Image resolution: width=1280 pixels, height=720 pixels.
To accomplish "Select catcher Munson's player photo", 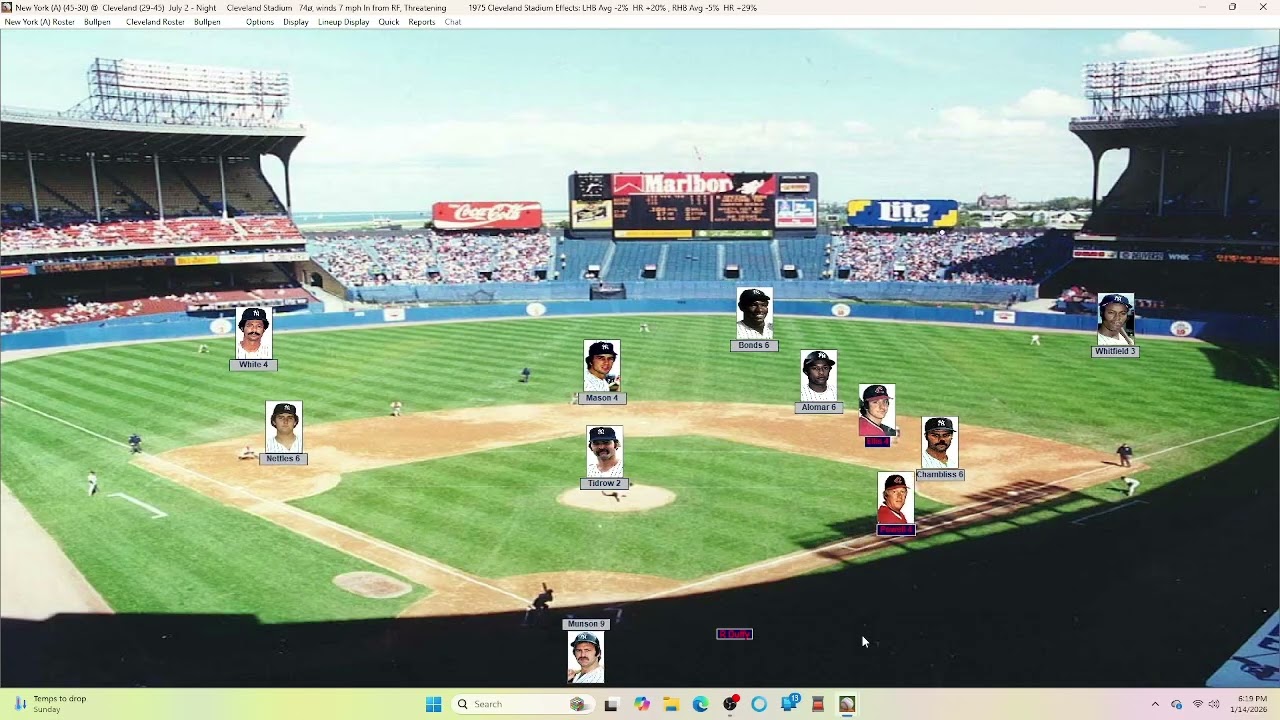I will tap(586, 657).
